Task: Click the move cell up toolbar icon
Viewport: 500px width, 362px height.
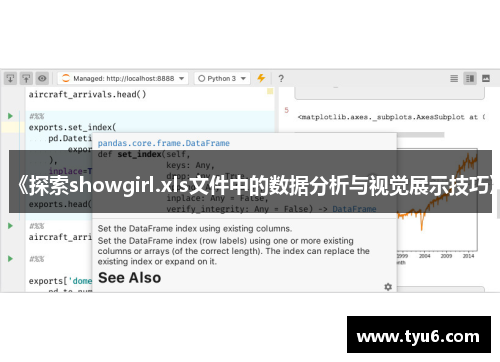Action: point(26,79)
